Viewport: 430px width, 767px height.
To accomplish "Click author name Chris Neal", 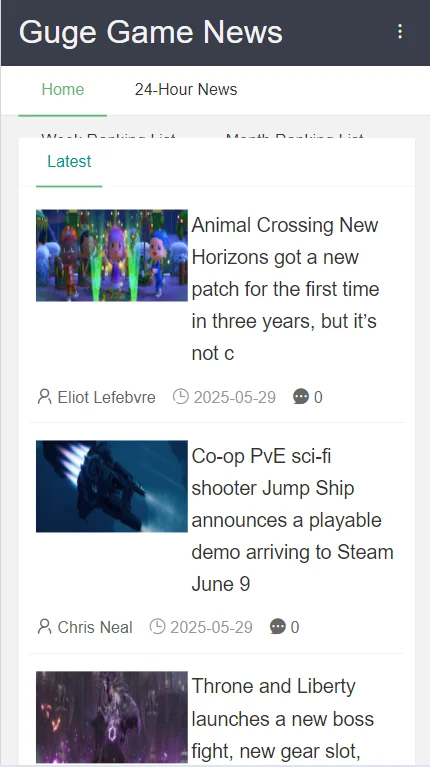I will coord(95,627).
